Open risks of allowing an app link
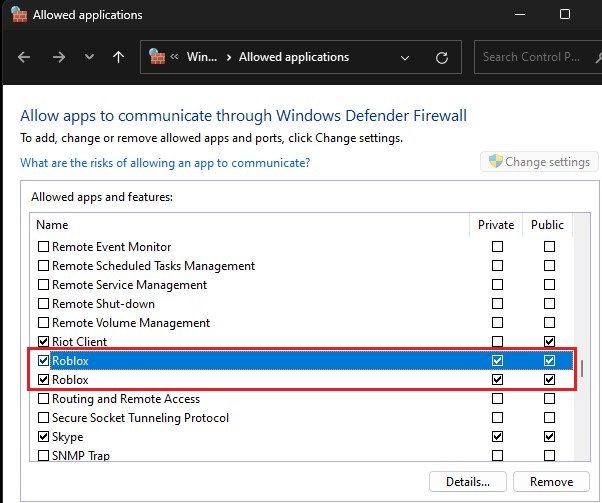The image size is (602, 503). [x=165, y=163]
